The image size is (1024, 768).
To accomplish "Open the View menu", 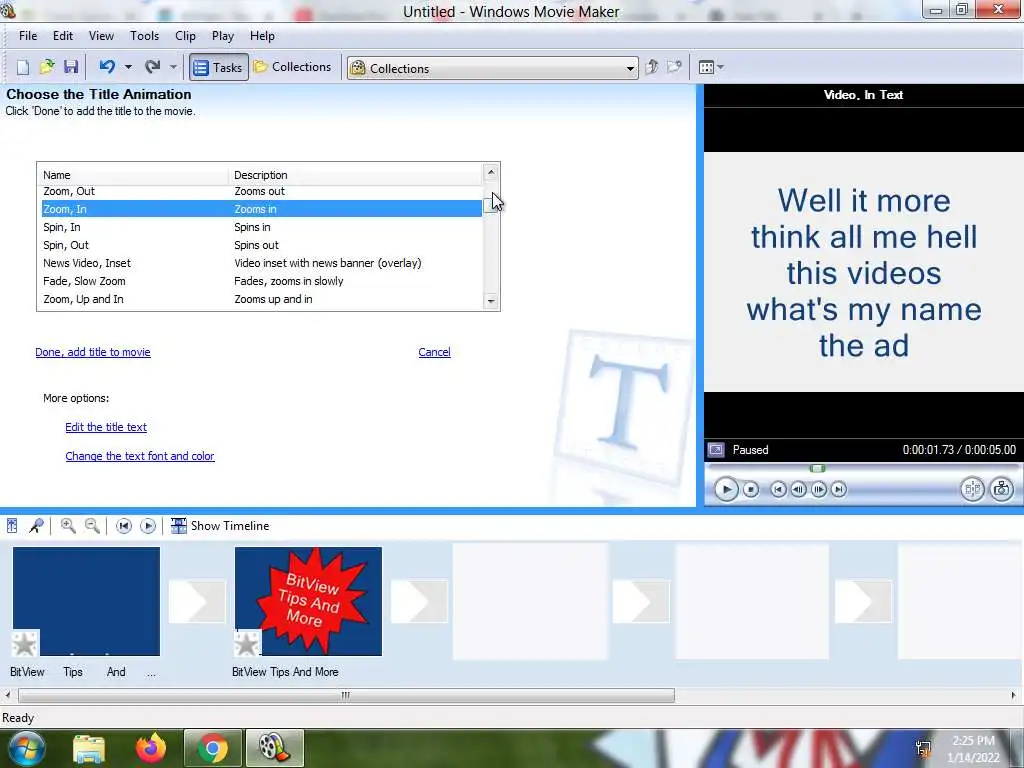I will coord(101,36).
